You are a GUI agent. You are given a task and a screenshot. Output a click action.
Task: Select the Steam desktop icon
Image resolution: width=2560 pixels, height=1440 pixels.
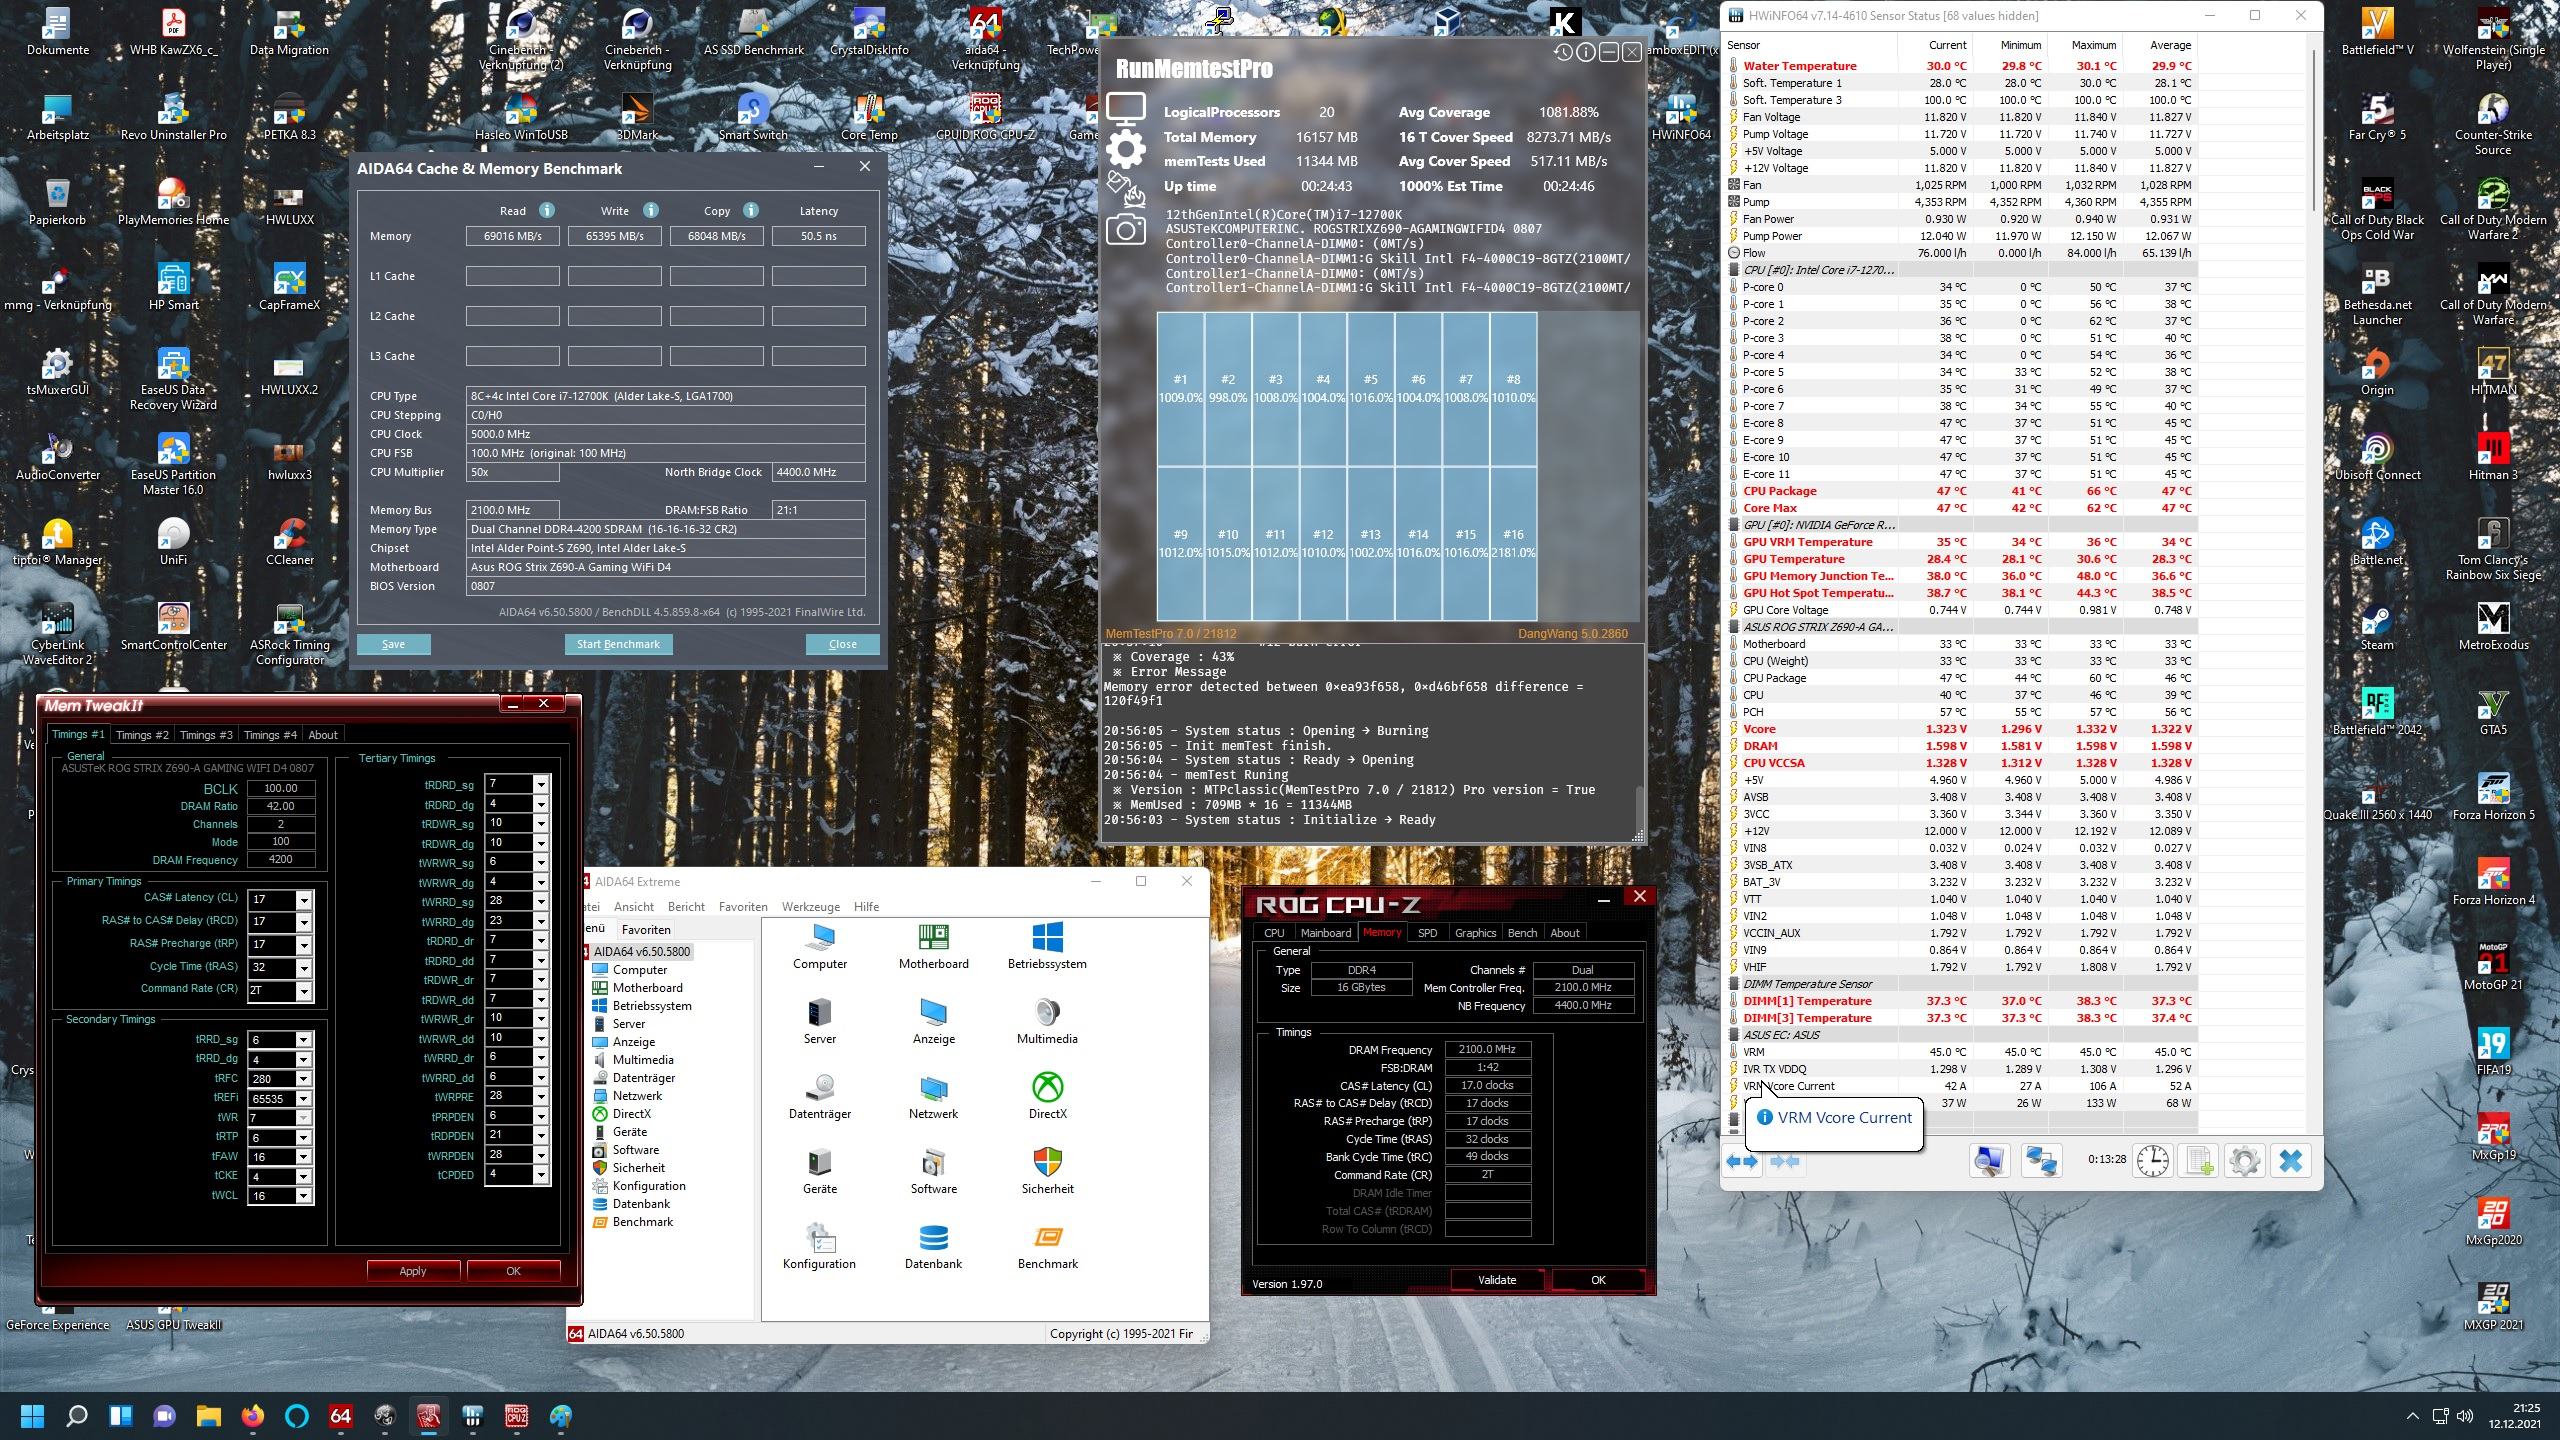tap(2377, 628)
